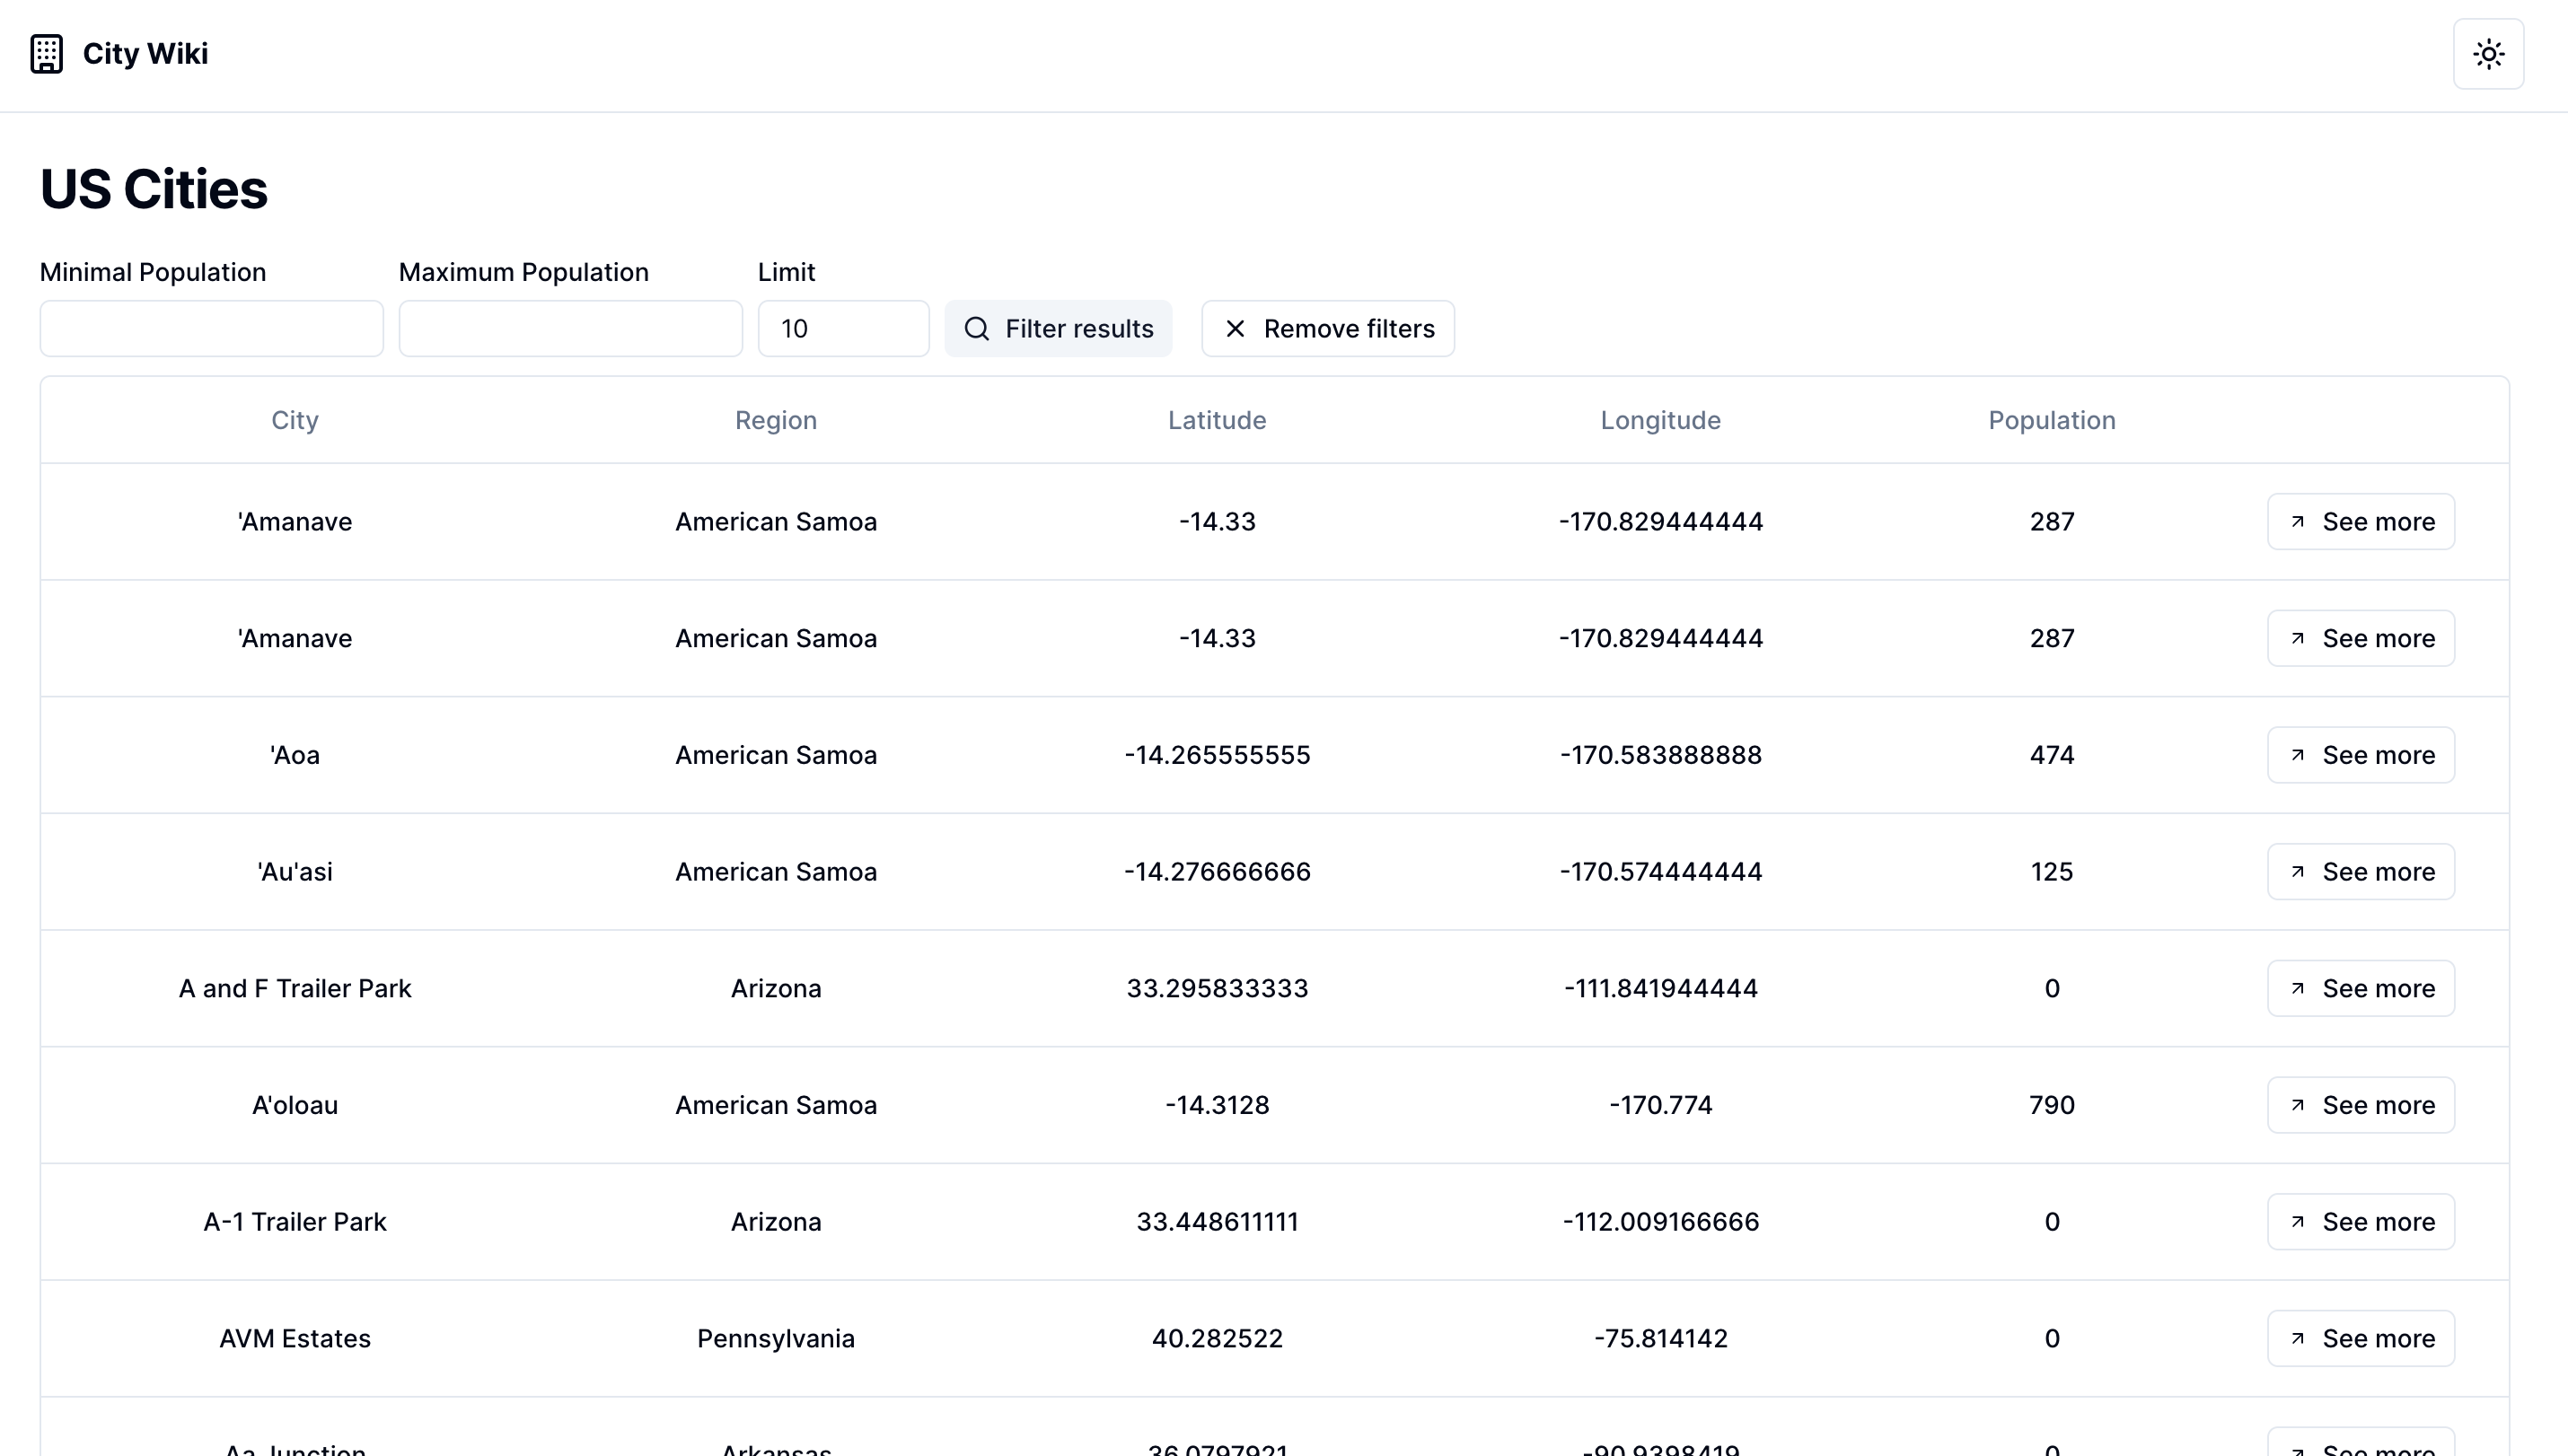Viewport: 2568px width, 1456px height.
Task: Open See more for A and F Trailer Park
Action: pyautogui.click(x=2361, y=988)
